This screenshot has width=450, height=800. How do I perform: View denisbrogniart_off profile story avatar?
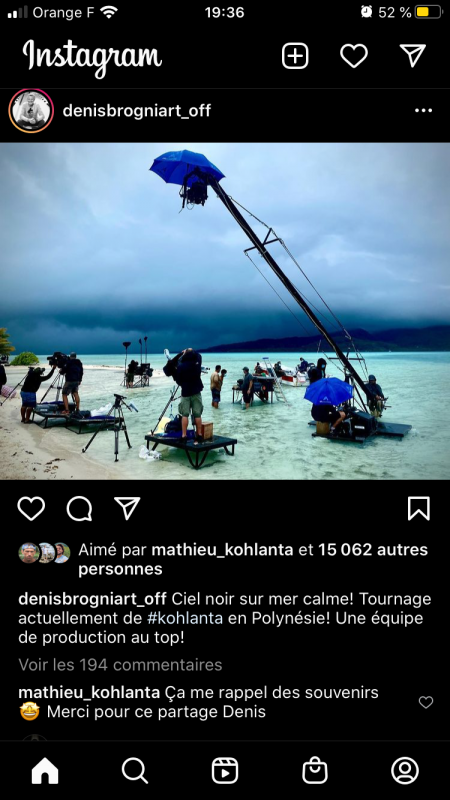point(31,111)
